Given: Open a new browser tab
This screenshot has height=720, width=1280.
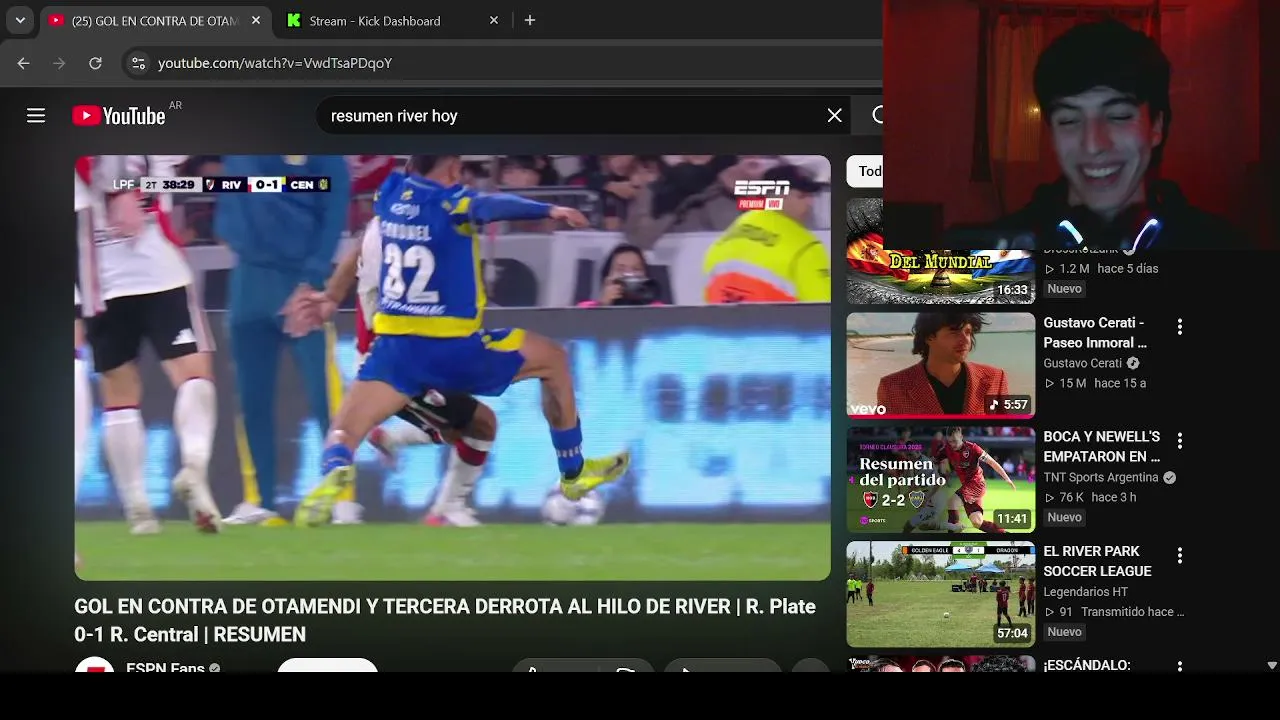Looking at the screenshot, I should 530,20.
